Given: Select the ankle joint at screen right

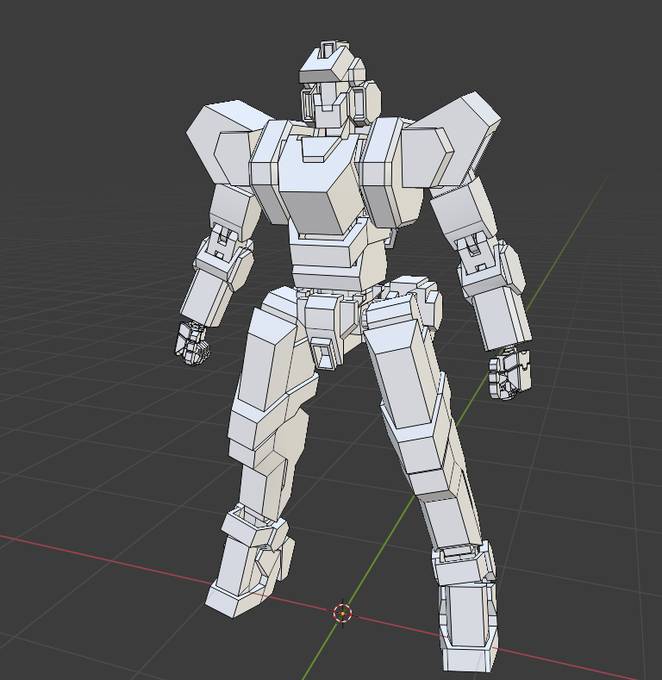Looking at the screenshot, I should click(464, 562).
